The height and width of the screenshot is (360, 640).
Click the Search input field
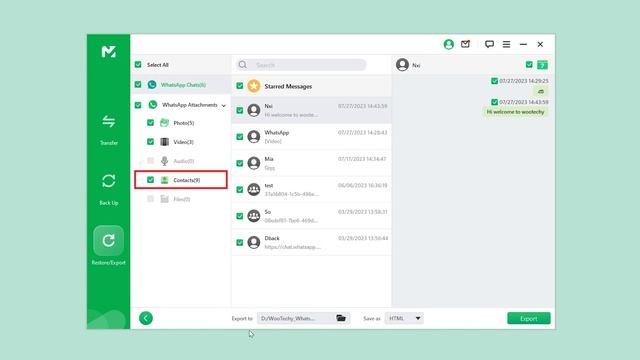(301, 65)
